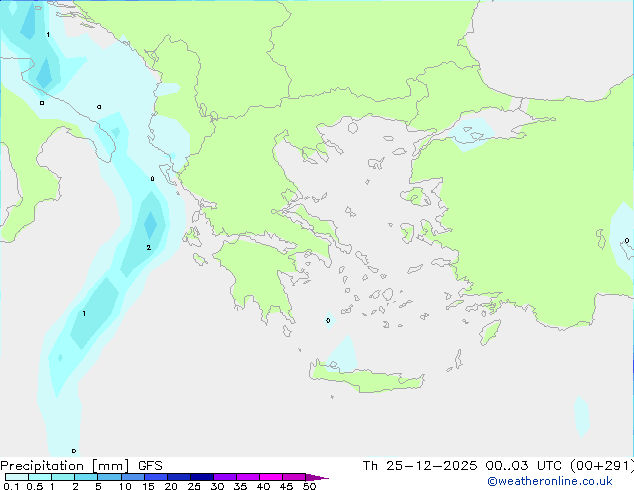Click the '20' legend scale number
This screenshot has width=634, height=490.
[171, 486]
